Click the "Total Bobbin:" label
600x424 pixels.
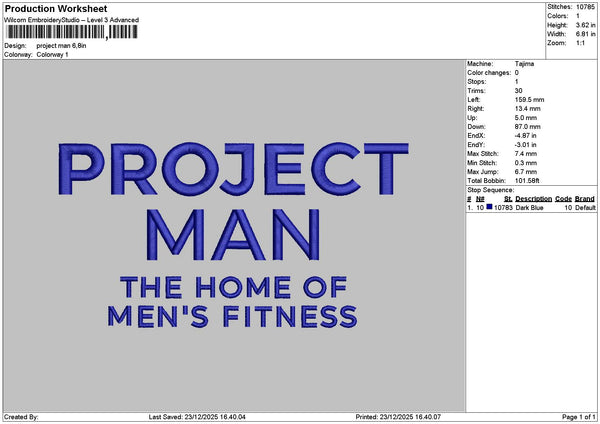tap(486, 181)
